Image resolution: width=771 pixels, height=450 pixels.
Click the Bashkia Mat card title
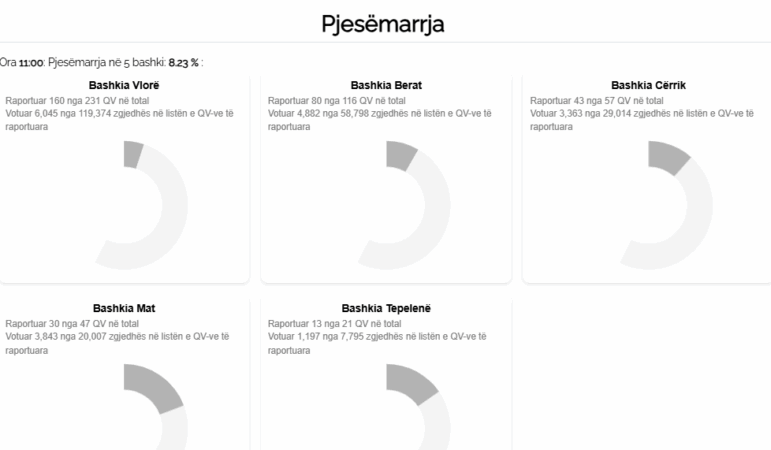[x=124, y=308]
